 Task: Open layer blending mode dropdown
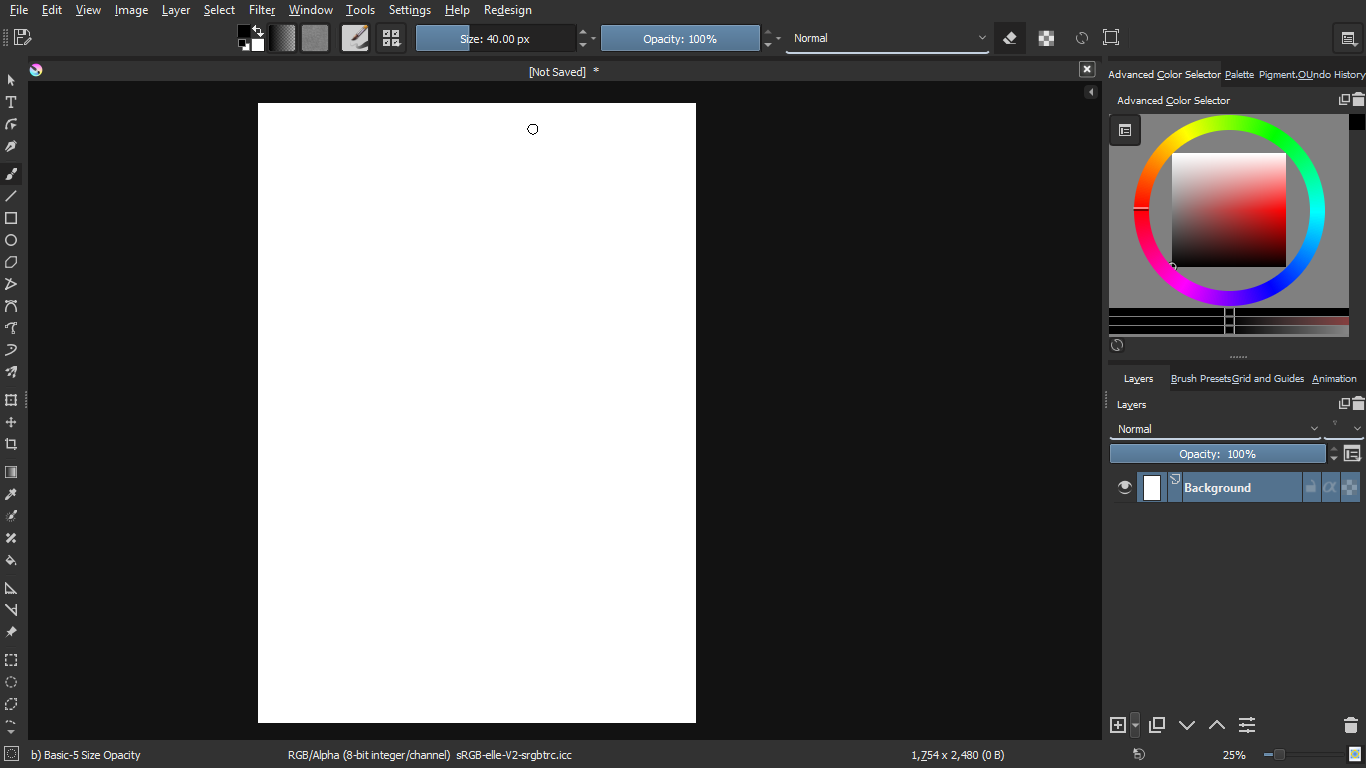pyautogui.click(x=1215, y=429)
